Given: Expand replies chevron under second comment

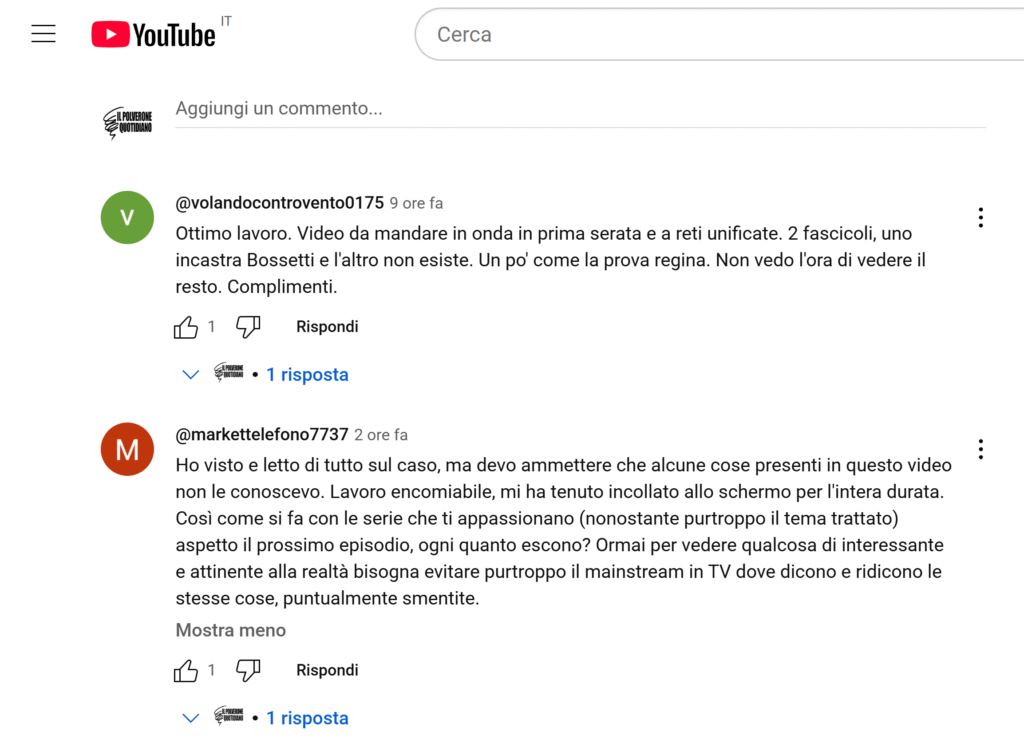Looking at the screenshot, I should point(190,718).
